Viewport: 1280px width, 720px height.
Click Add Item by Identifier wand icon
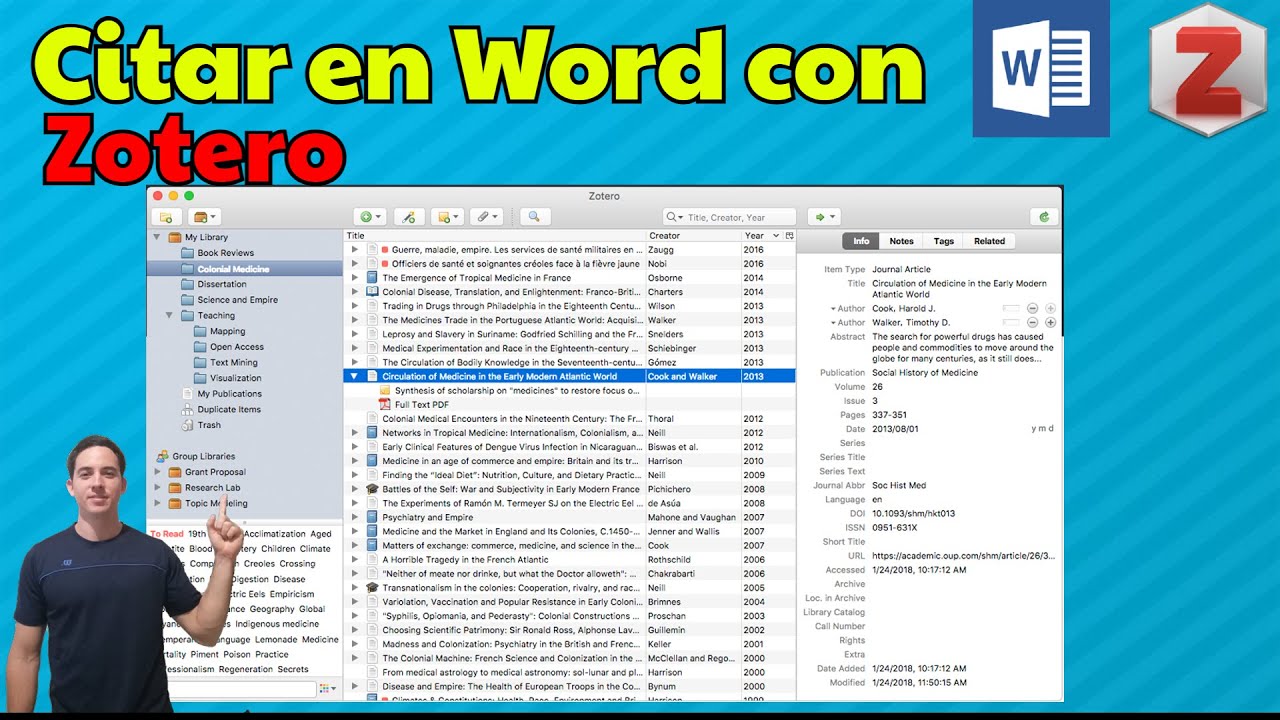coord(408,216)
